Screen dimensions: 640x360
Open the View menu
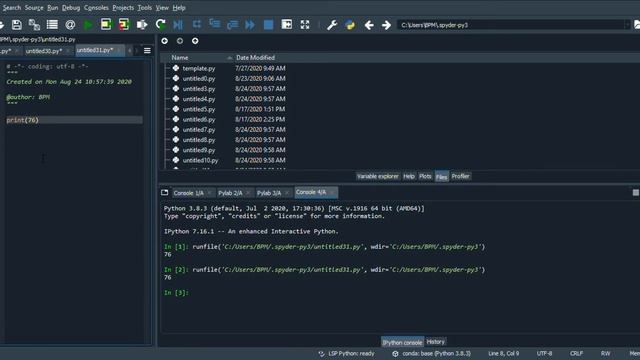pyautogui.click(x=162, y=8)
